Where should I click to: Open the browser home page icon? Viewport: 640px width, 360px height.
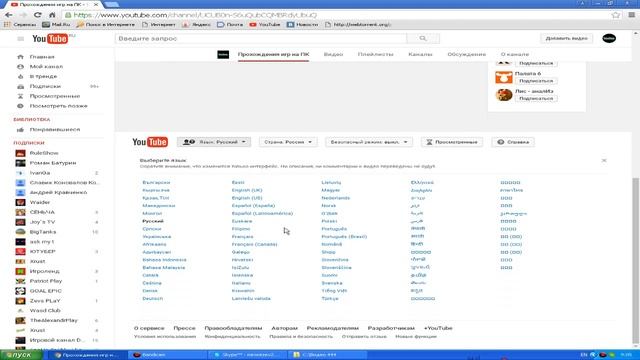(52, 15)
